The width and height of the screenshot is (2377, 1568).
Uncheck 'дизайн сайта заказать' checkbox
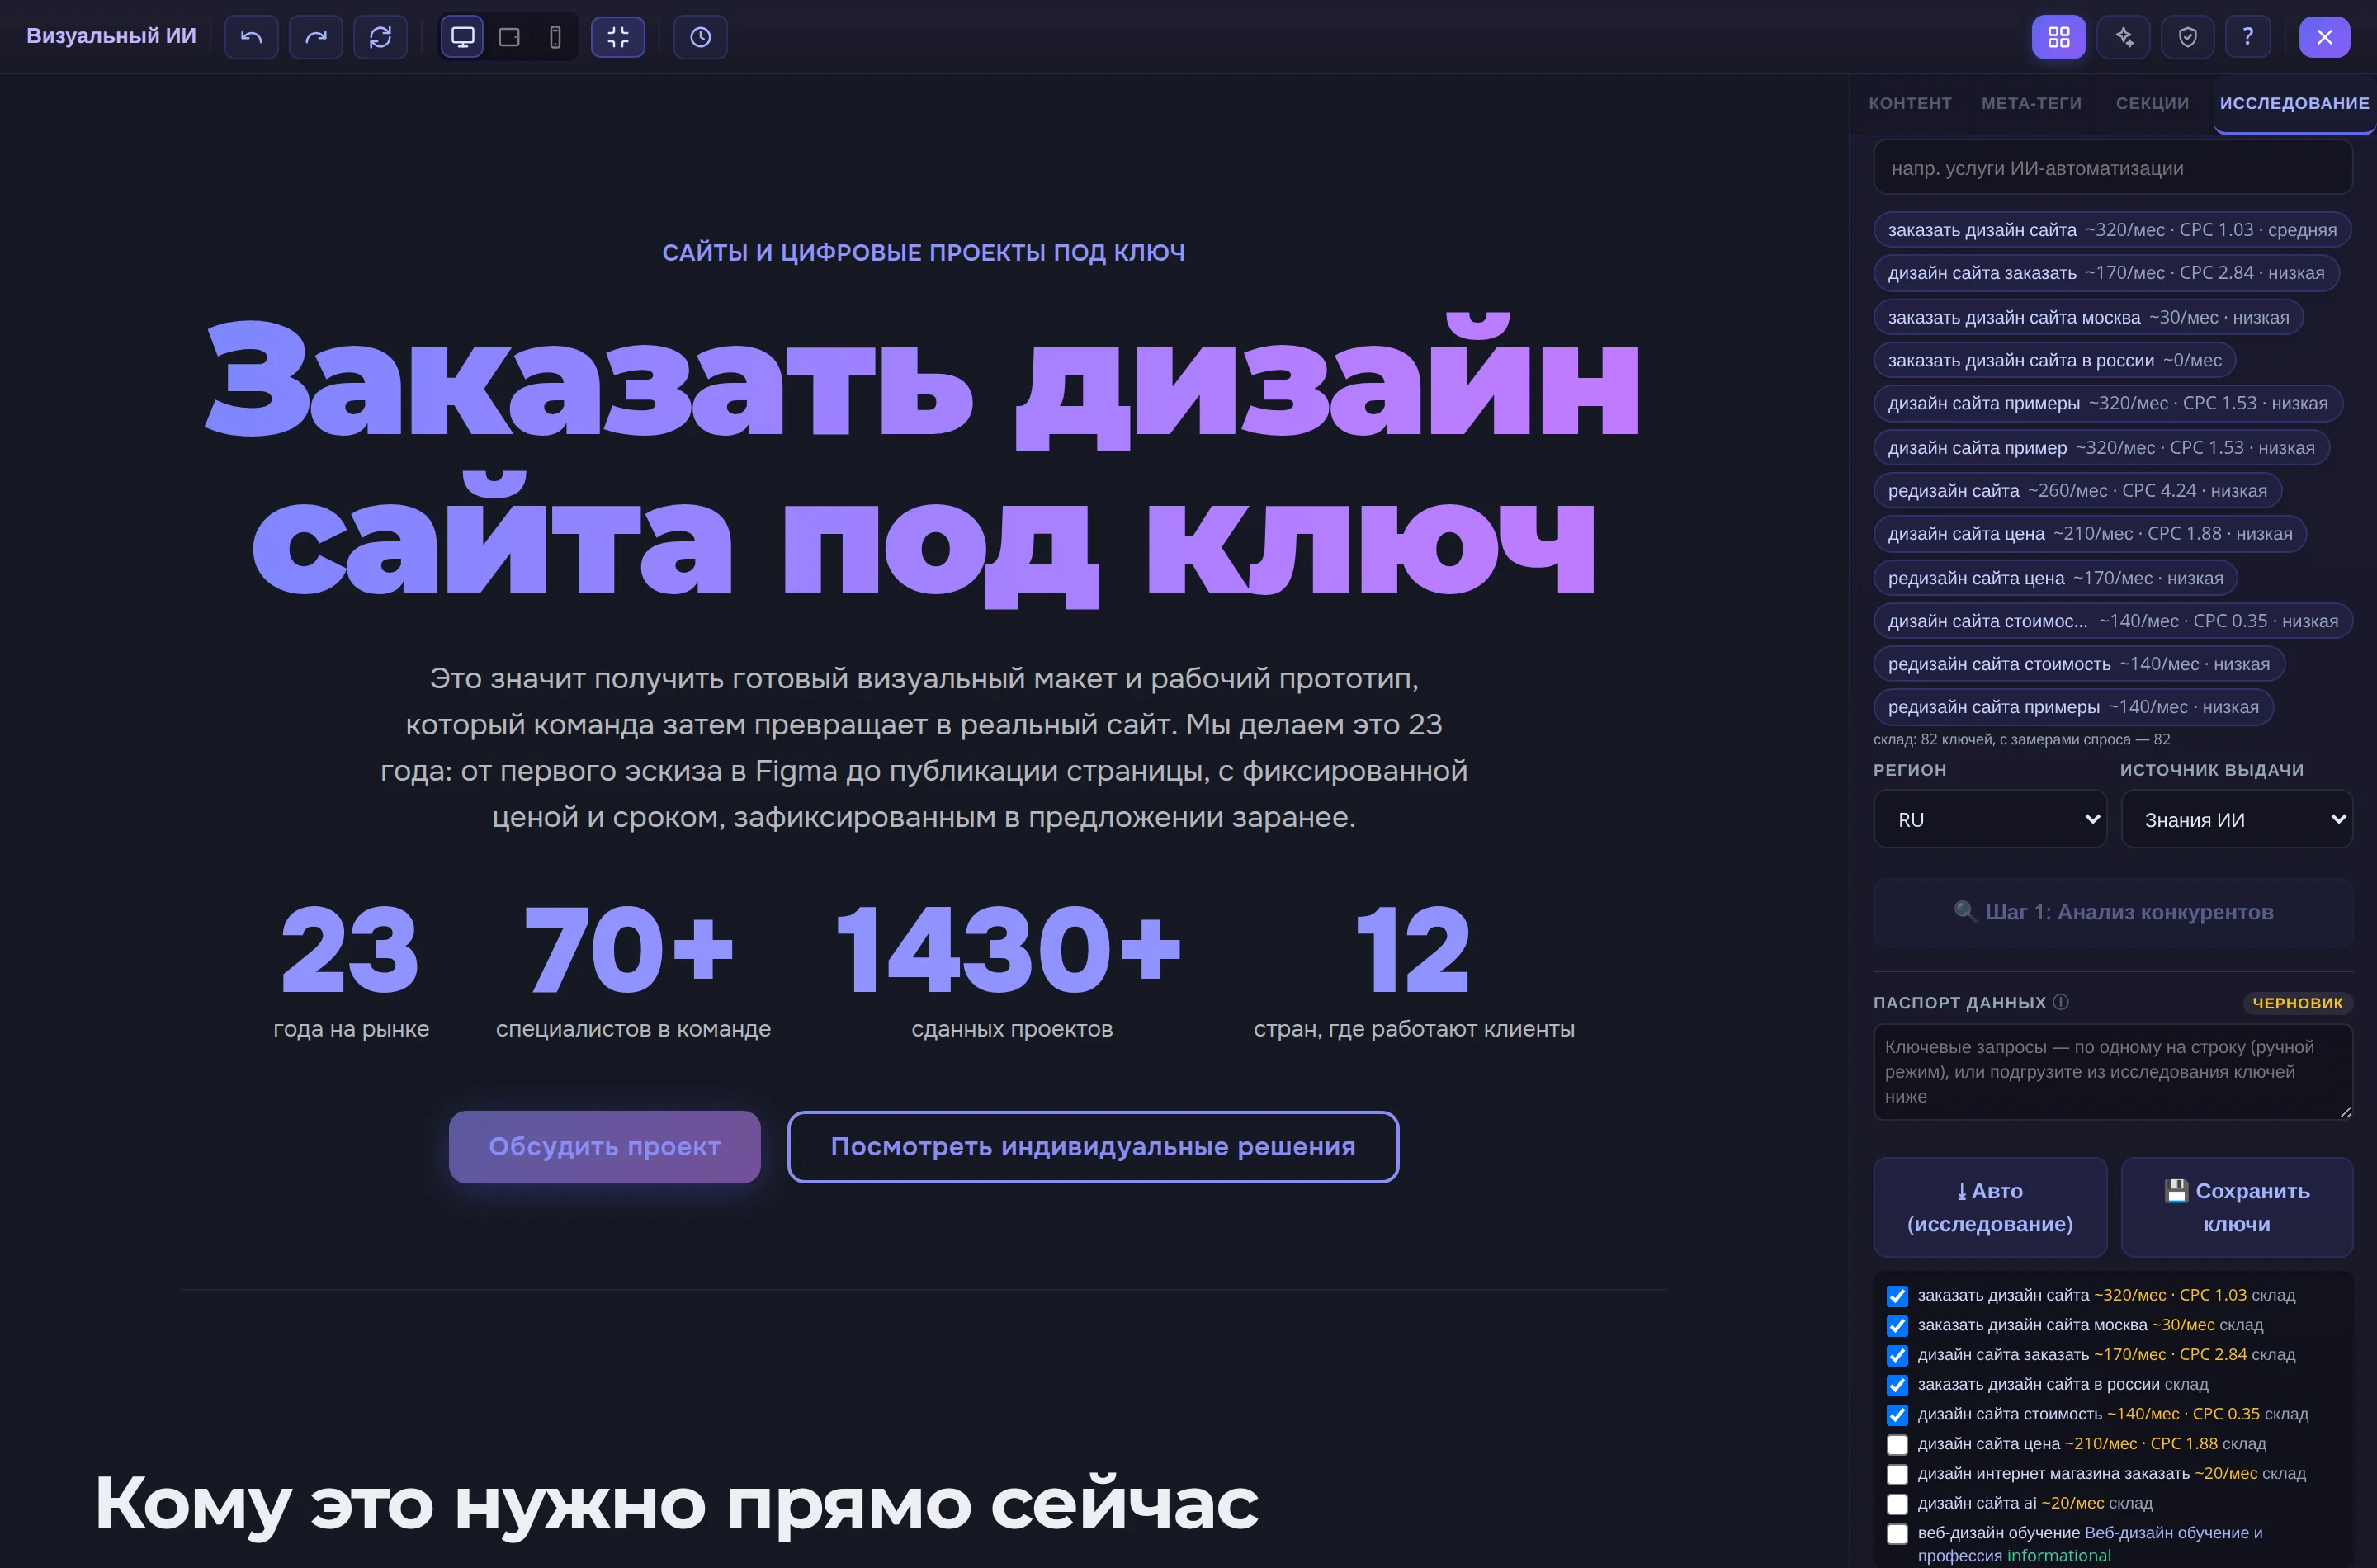pyautogui.click(x=1897, y=1356)
